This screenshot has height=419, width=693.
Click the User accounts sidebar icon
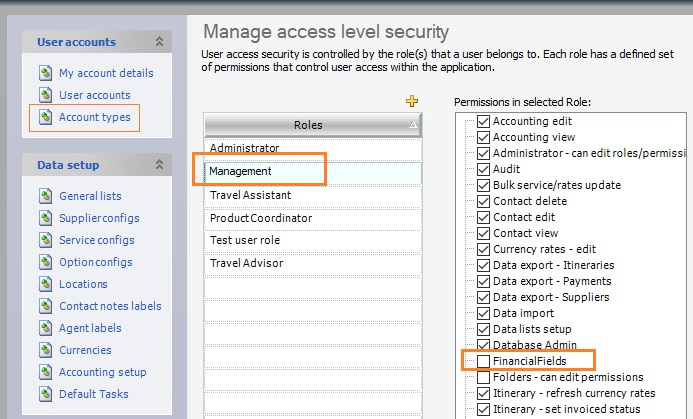pos(45,95)
